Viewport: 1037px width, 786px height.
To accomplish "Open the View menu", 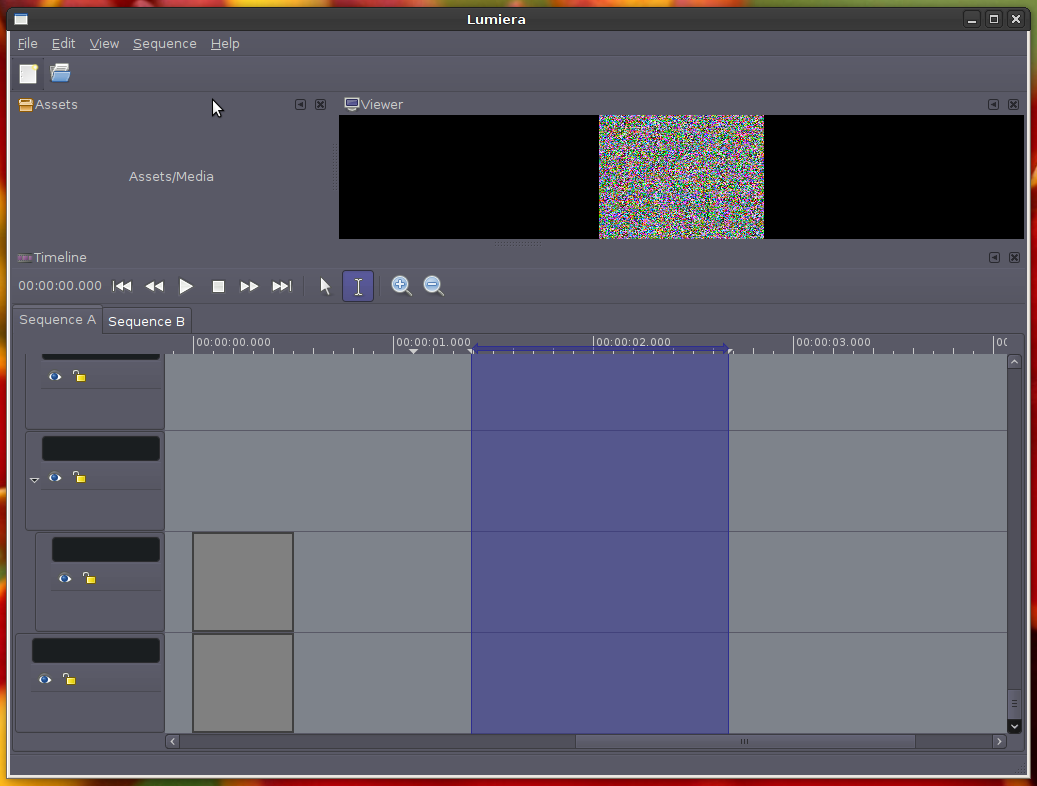I will [x=104, y=44].
